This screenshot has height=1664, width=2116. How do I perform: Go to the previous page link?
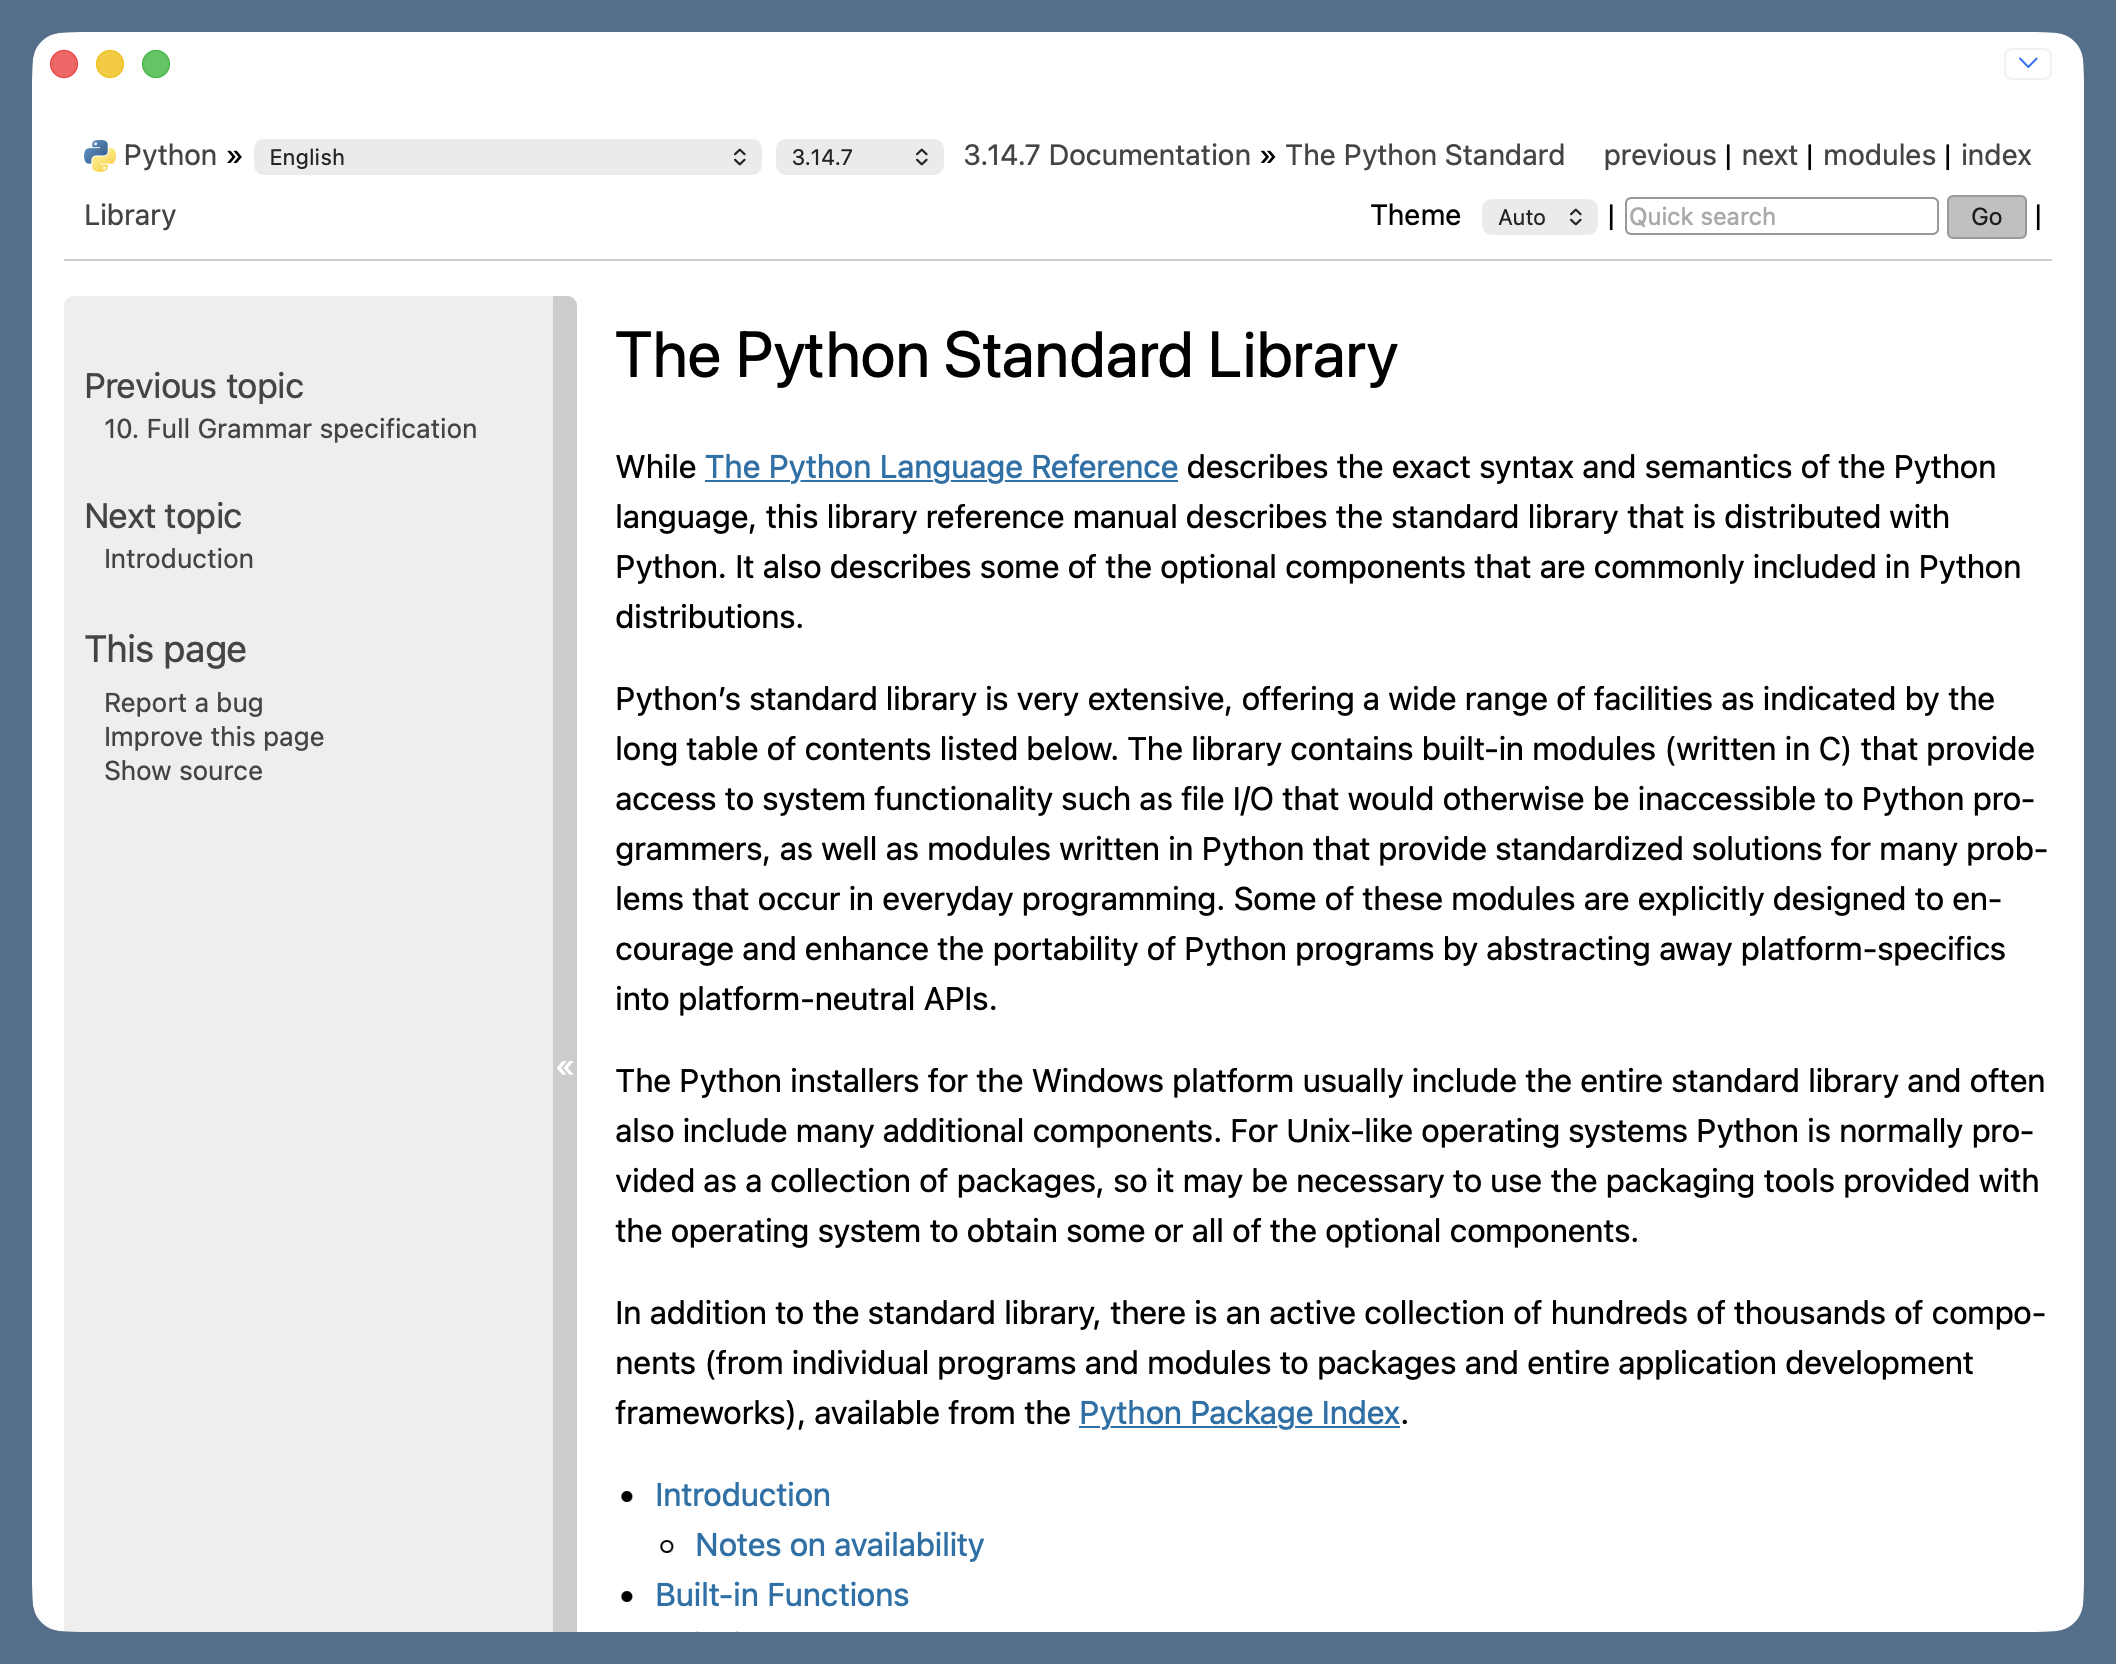[x=1659, y=155]
